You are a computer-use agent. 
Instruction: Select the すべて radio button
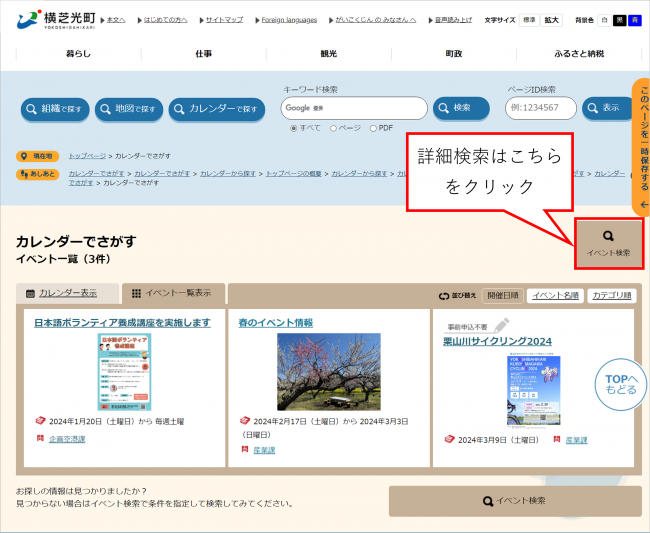click(x=293, y=128)
